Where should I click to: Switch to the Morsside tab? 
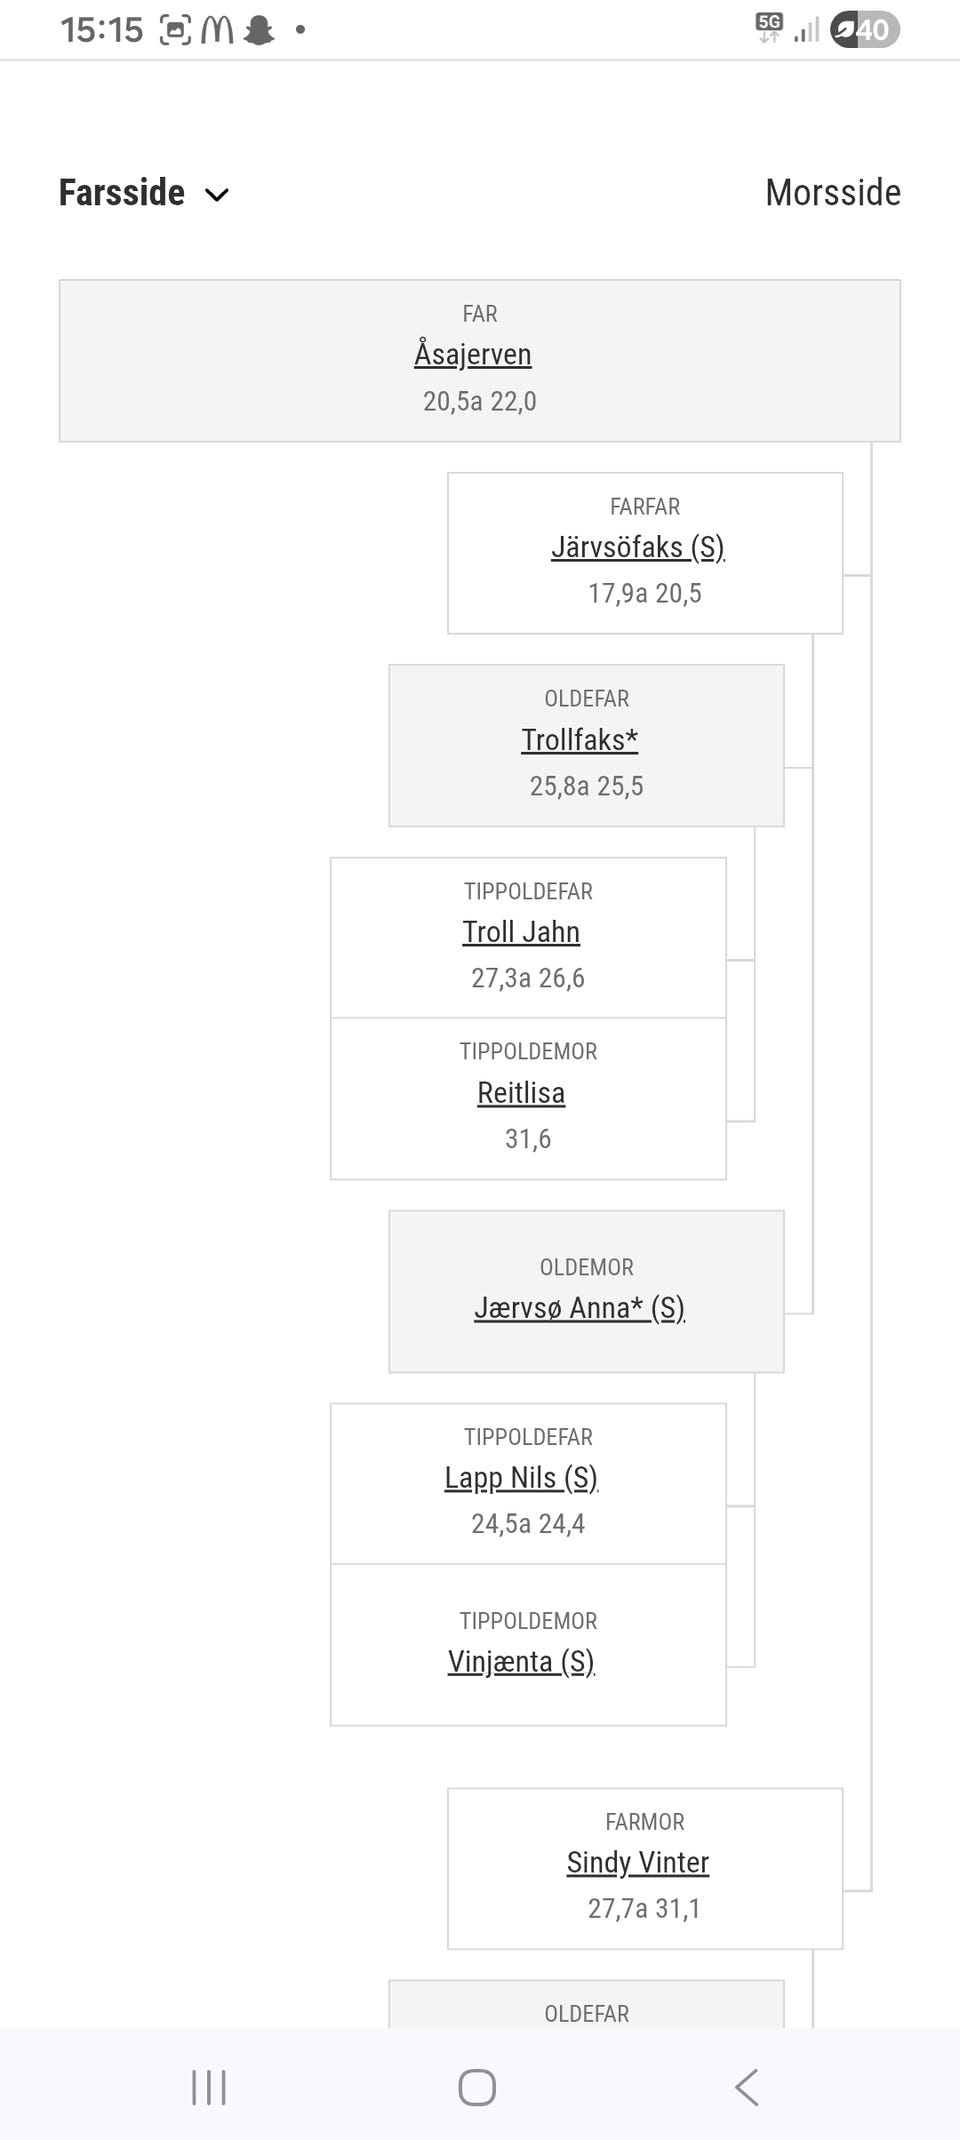[832, 192]
